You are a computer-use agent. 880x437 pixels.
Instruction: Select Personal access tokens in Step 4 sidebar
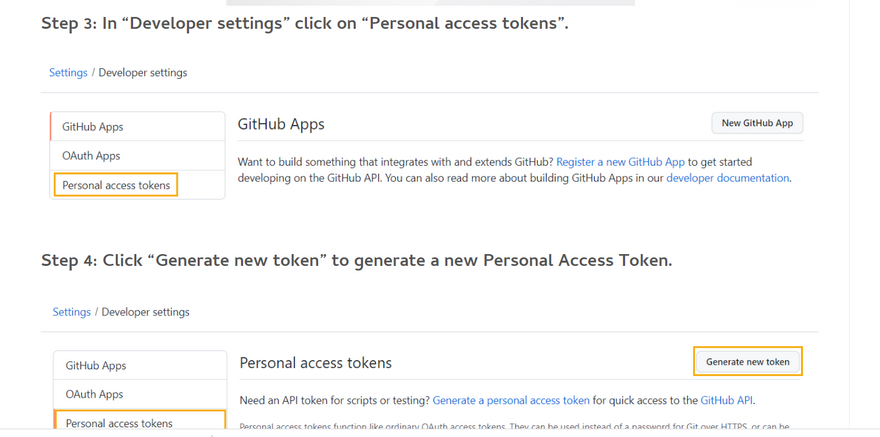coord(120,423)
